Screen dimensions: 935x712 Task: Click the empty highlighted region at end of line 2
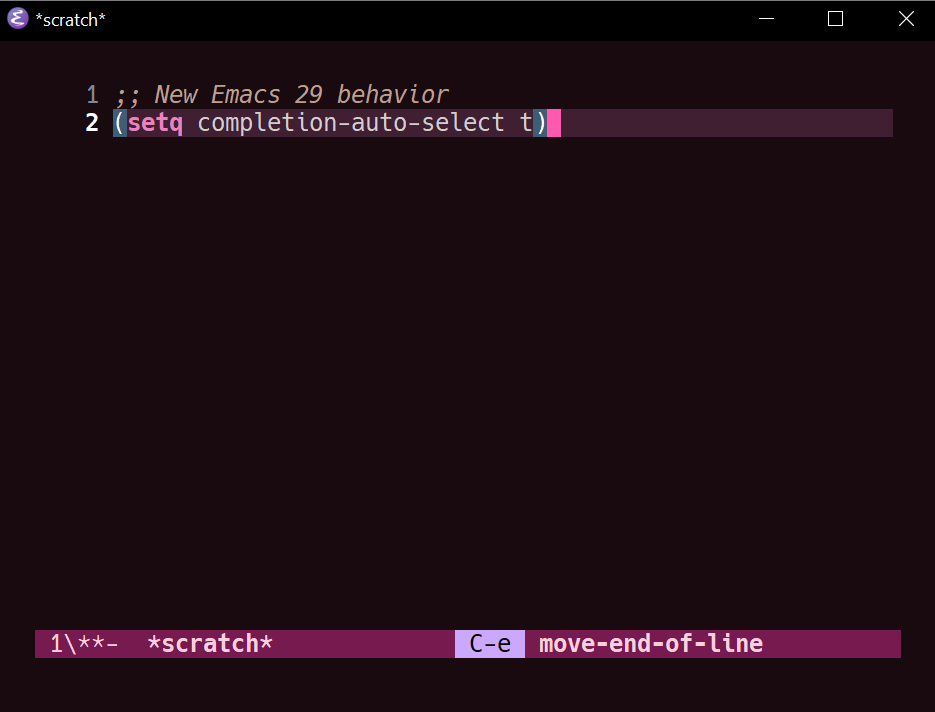click(727, 123)
